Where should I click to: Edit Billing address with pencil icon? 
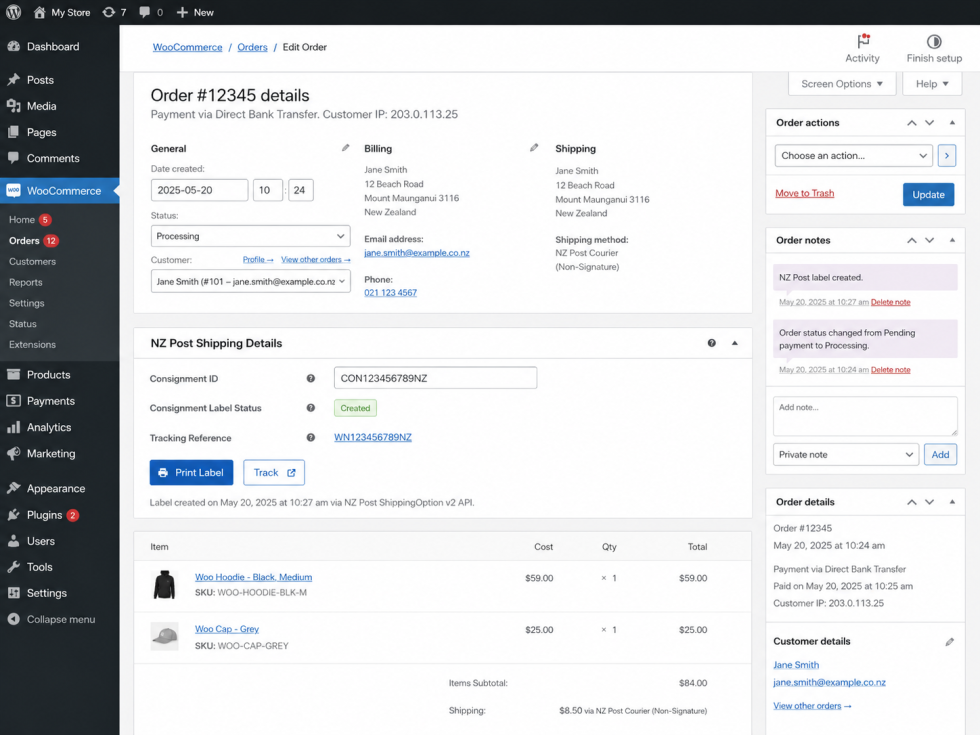(x=533, y=148)
